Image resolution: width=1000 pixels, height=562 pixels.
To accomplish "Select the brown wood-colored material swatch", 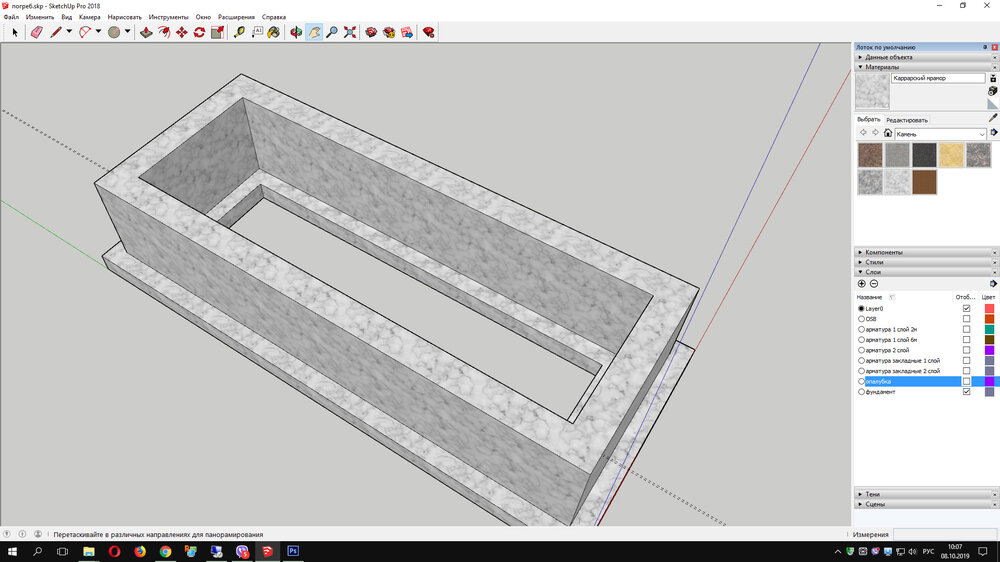I will 925,181.
